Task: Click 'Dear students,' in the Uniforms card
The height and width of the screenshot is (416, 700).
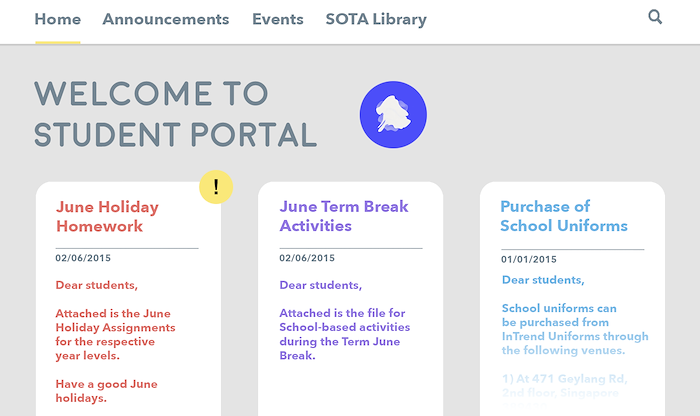Action: 543,280
